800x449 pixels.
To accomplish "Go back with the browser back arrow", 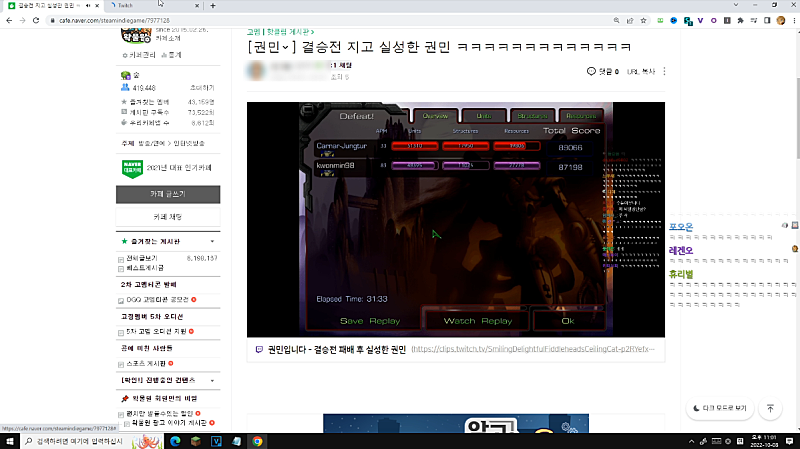I will (x=9, y=20).
